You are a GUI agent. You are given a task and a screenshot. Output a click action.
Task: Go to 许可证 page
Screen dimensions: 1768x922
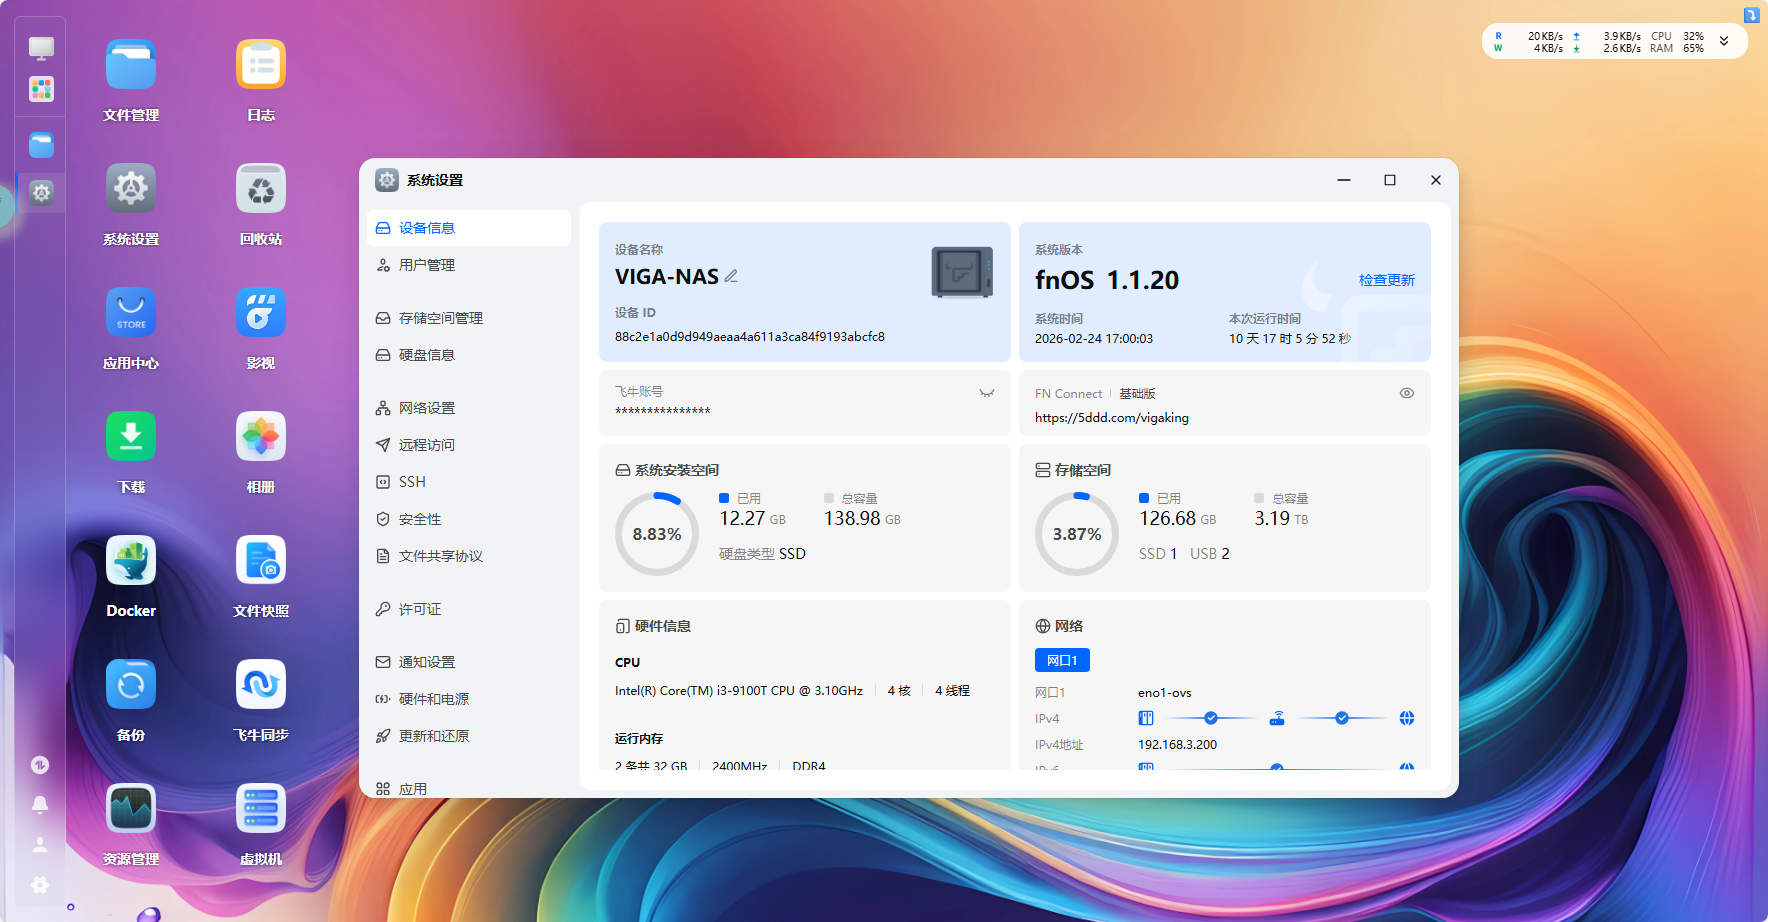coord(469,609)
